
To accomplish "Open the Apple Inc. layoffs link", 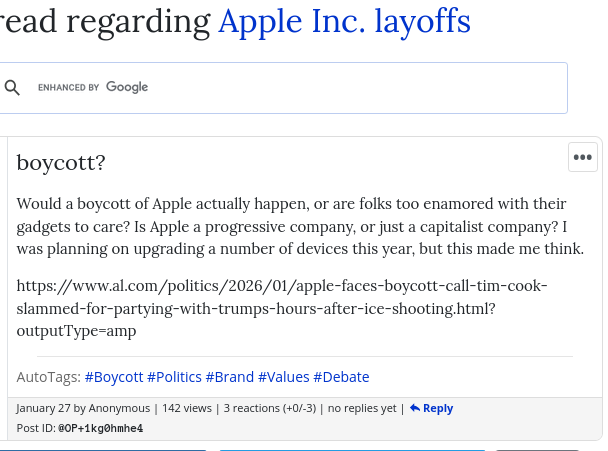I will [x=344, y=21].
